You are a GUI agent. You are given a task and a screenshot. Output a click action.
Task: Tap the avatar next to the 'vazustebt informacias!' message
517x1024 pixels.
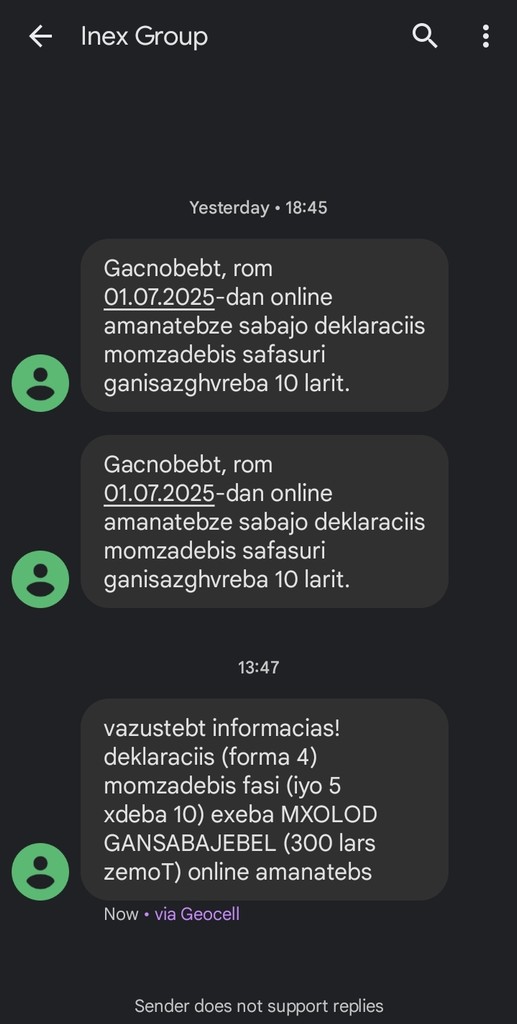pos(40,872)
